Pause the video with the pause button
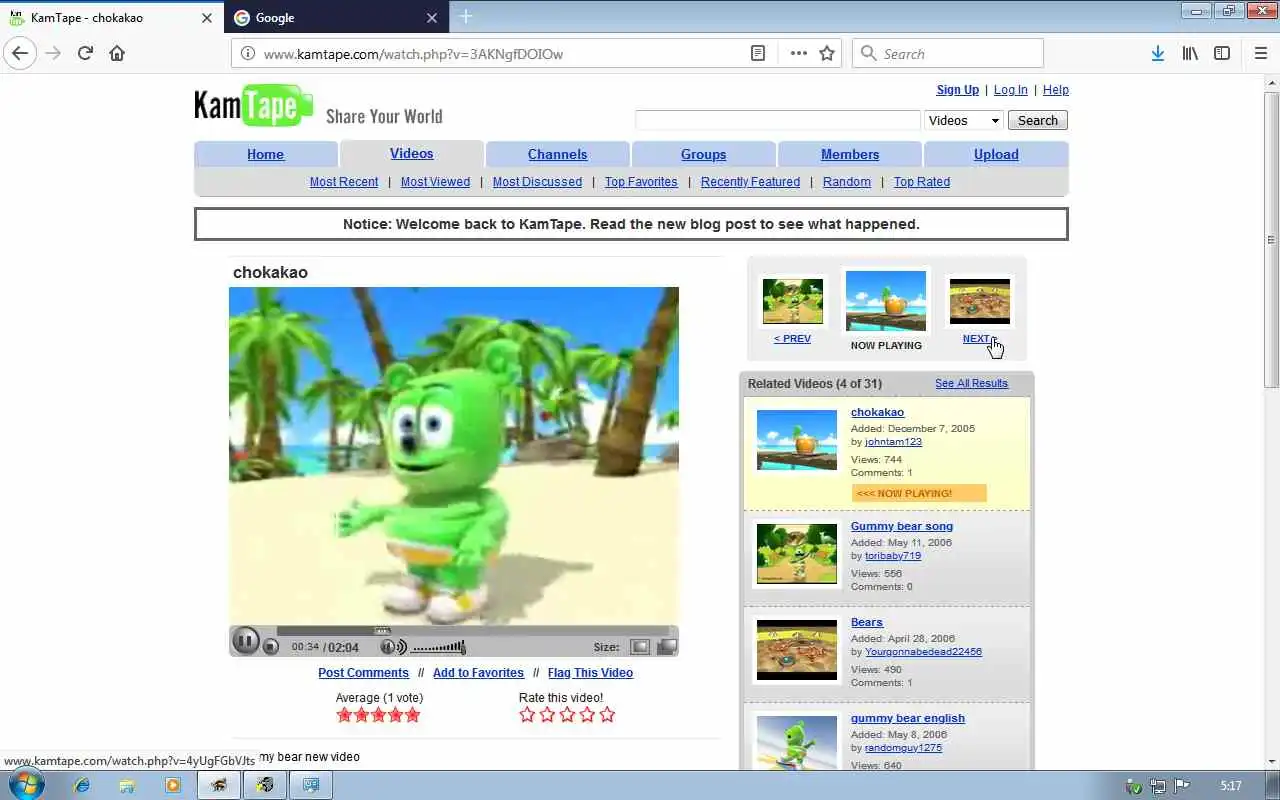The height and width of the screenshot is (800, 1280). 245,641
